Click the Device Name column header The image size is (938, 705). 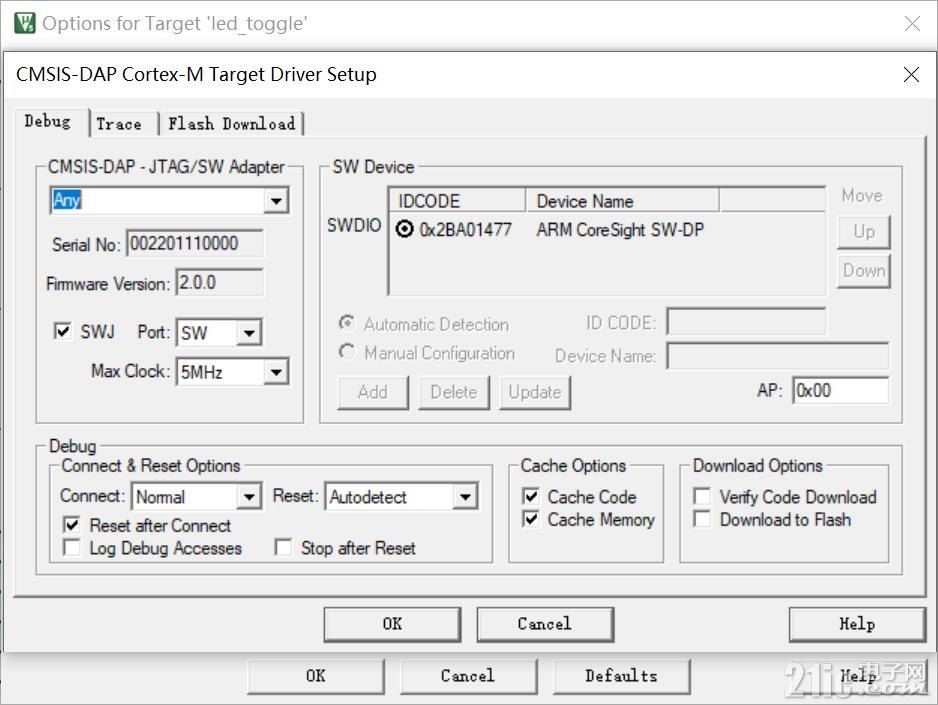(622, 201)
